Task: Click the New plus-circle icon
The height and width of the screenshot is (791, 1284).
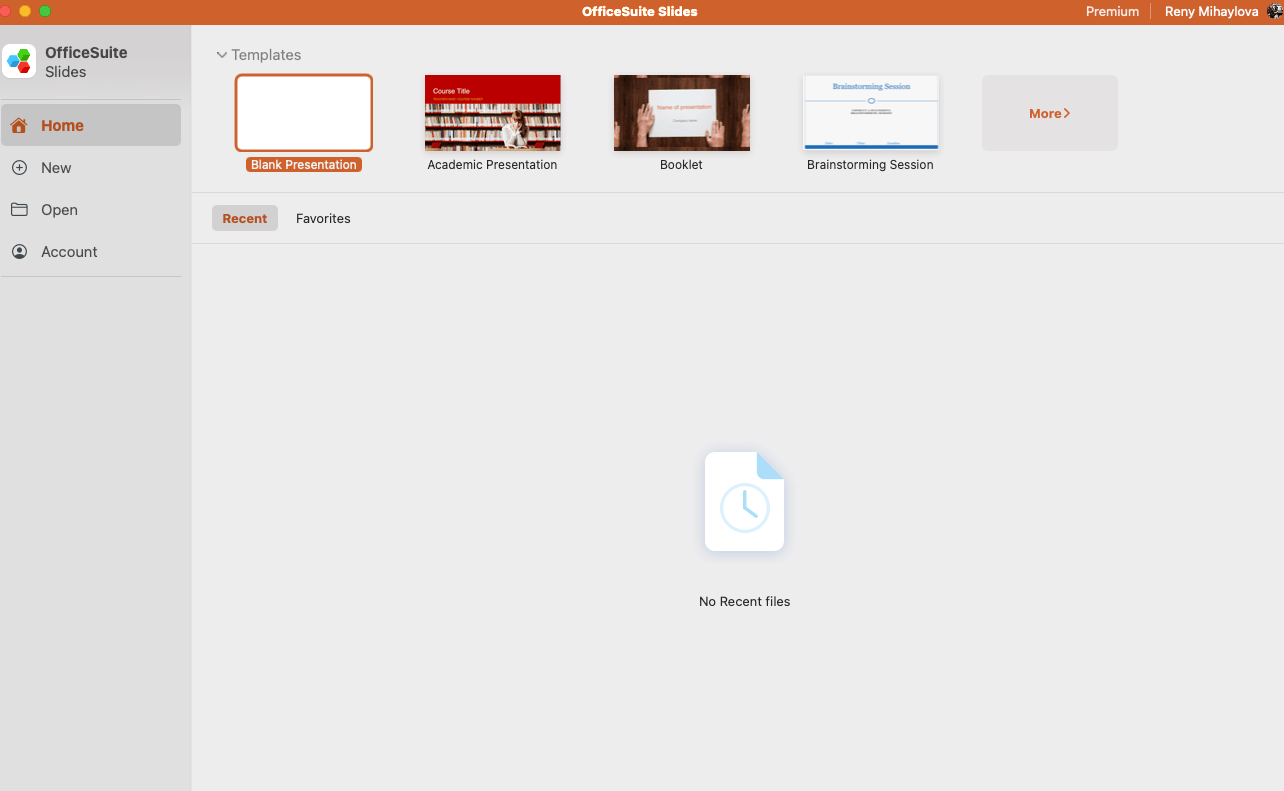Action: [19, 168]
